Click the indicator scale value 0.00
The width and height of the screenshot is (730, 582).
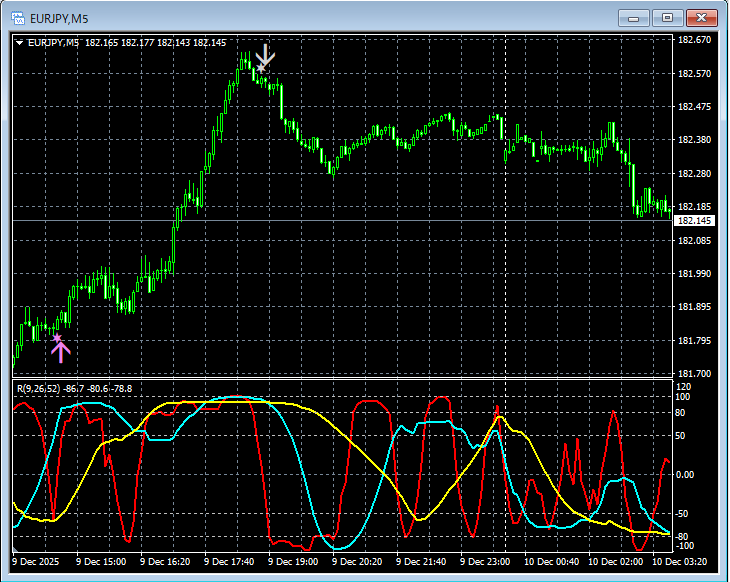(x=685, y=474)
